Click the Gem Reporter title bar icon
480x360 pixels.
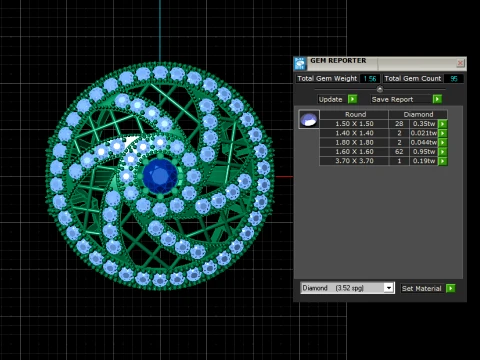pos(300,63)
